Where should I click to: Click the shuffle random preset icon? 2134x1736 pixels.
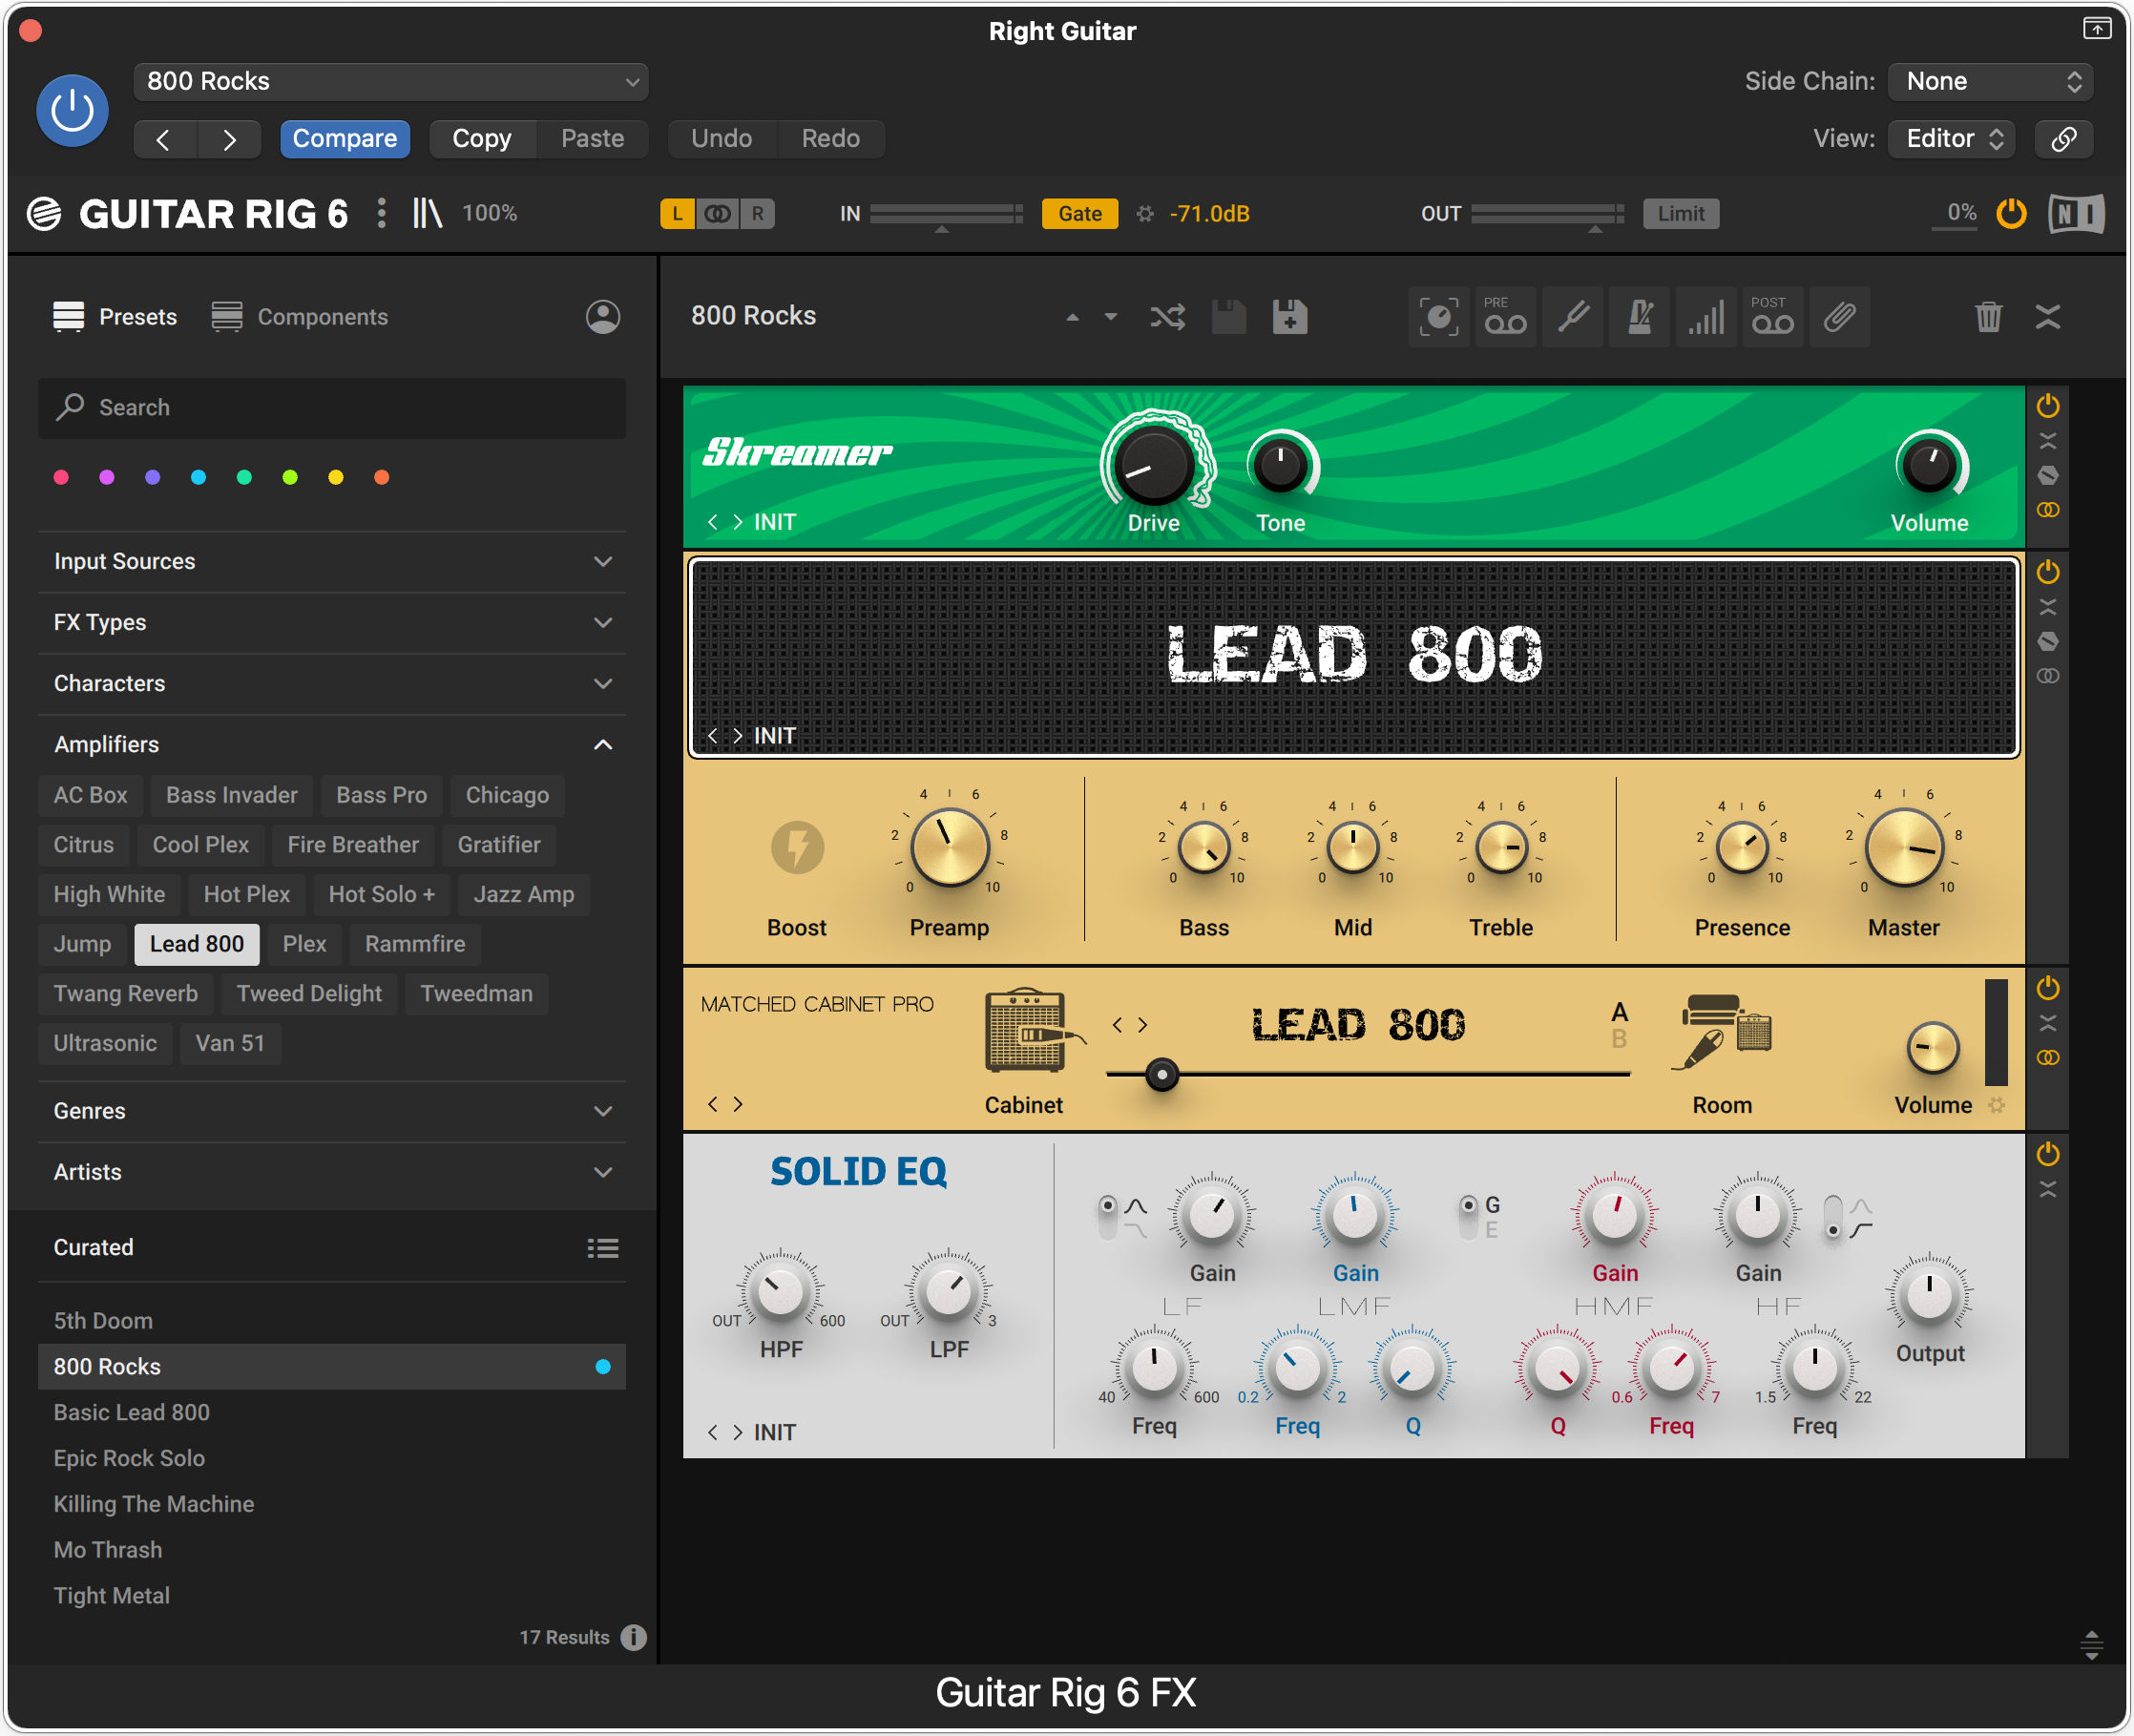pyautogui.click(x=1167, y=318)
